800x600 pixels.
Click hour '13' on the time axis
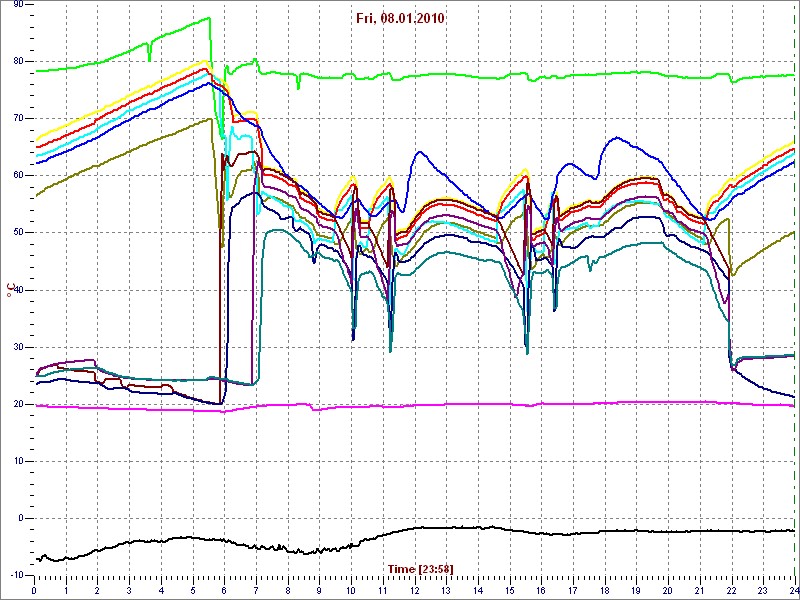(446, 588)
